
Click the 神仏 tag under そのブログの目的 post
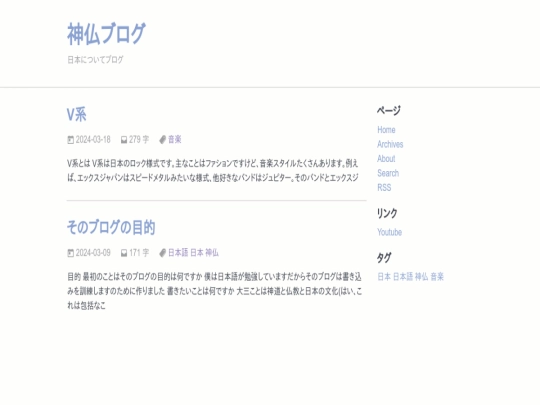pos(212,252)
